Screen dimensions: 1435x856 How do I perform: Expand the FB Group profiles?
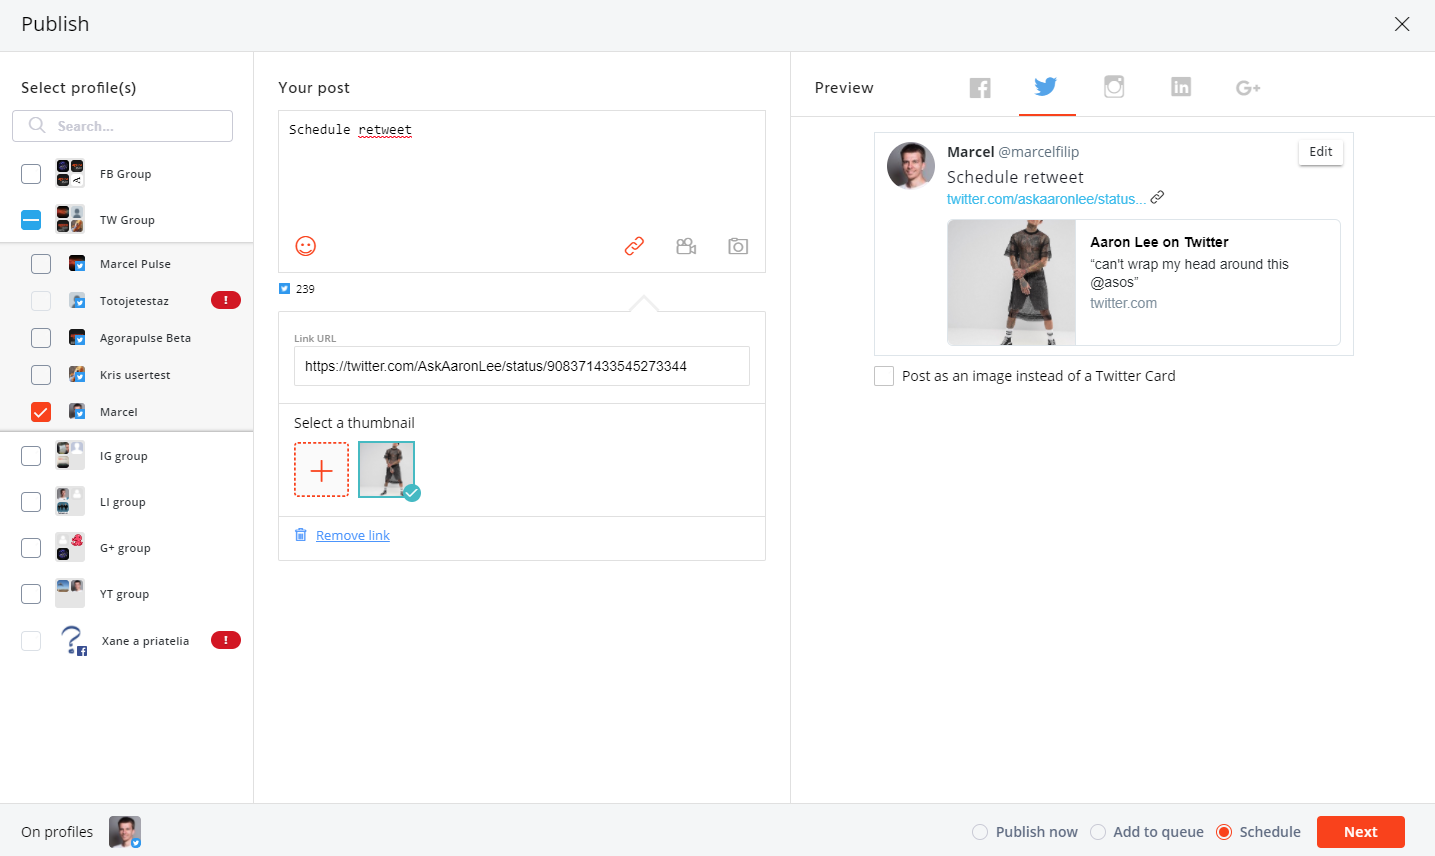pyautogui.click(x=125, y=174)
